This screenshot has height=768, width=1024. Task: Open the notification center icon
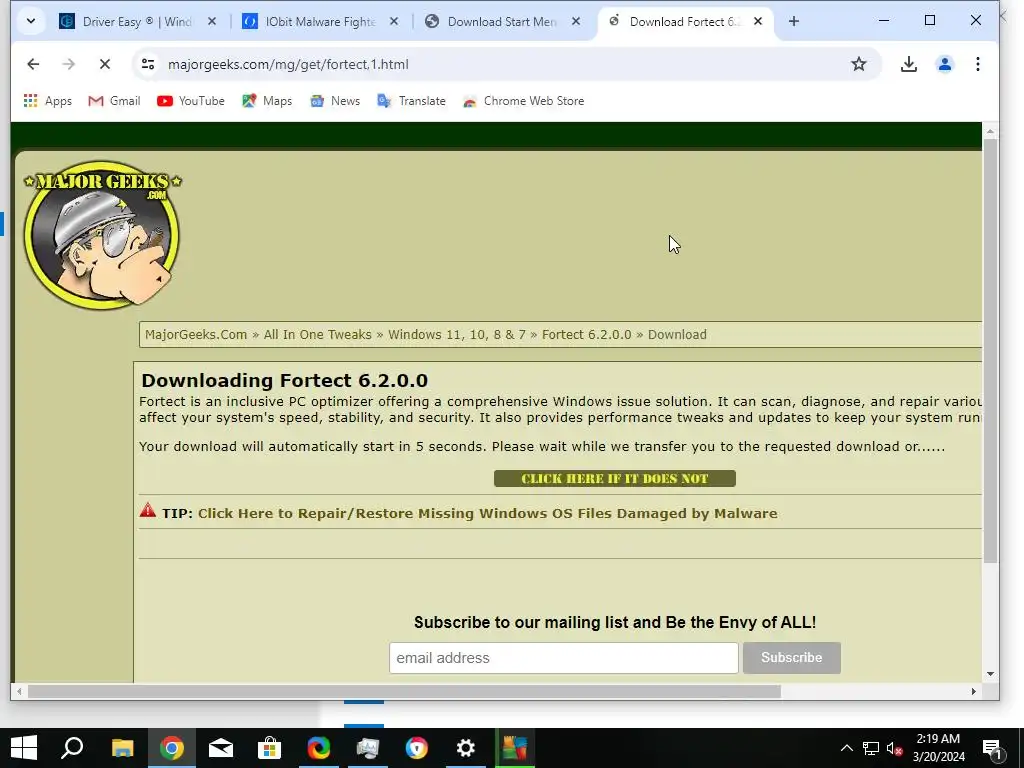[x=993, y=749]
